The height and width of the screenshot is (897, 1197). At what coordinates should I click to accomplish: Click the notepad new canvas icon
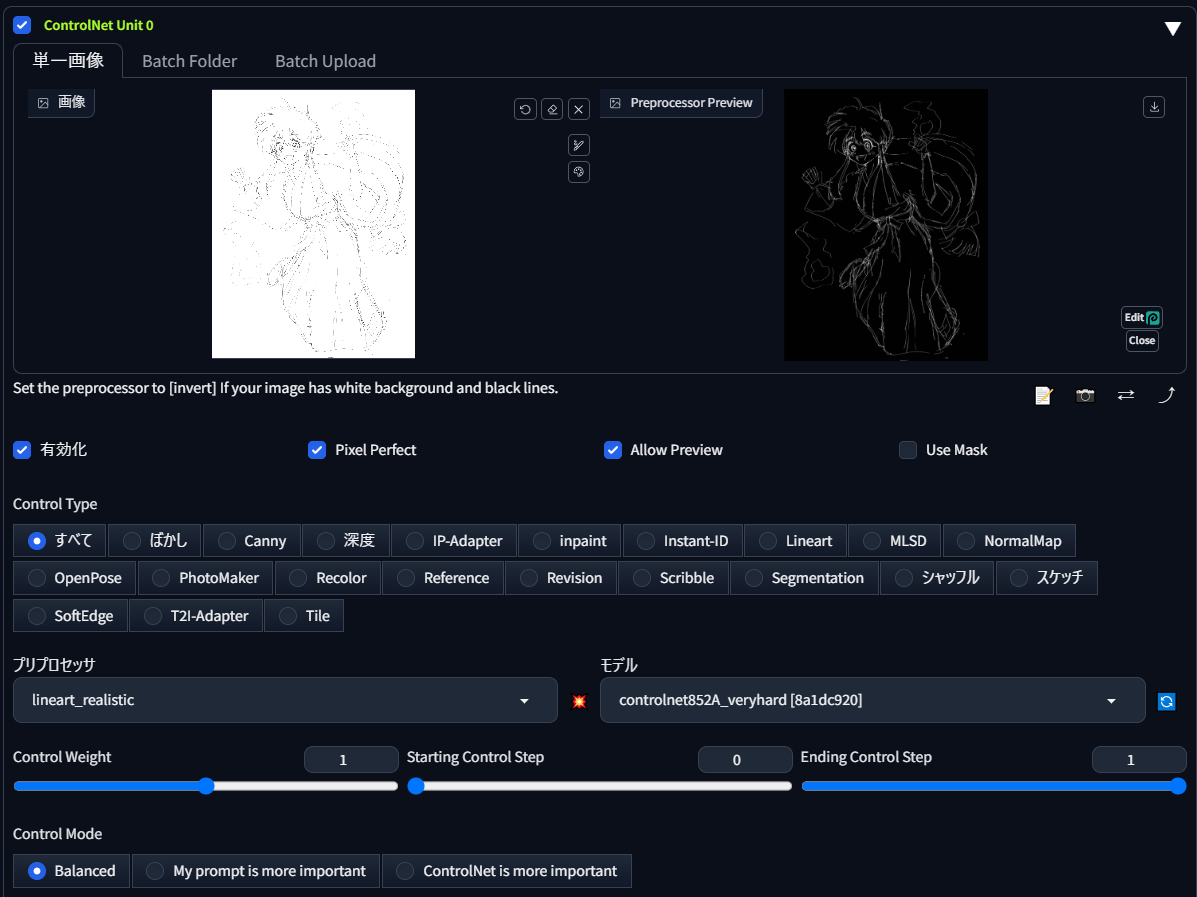click(x=1043, y=395)
